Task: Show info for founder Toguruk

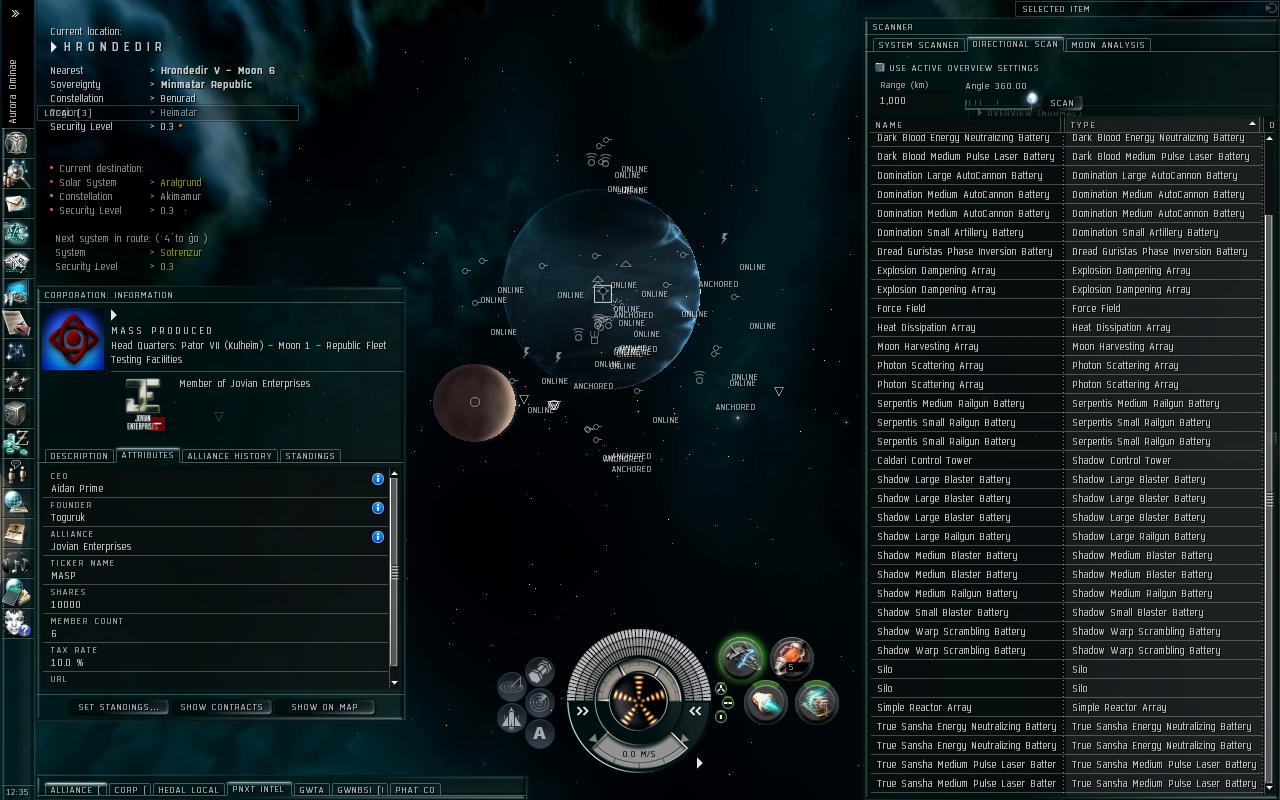Action: pyautogui.click(x=378, y=508)
